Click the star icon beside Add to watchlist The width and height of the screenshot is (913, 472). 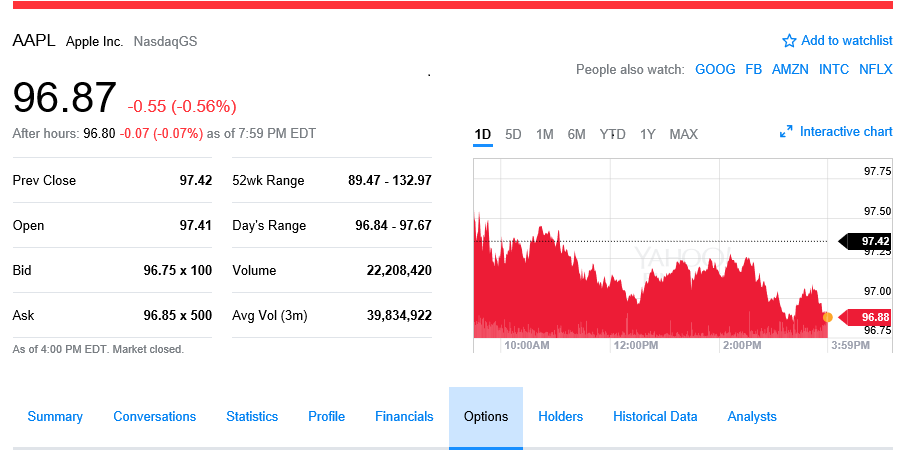789,41
